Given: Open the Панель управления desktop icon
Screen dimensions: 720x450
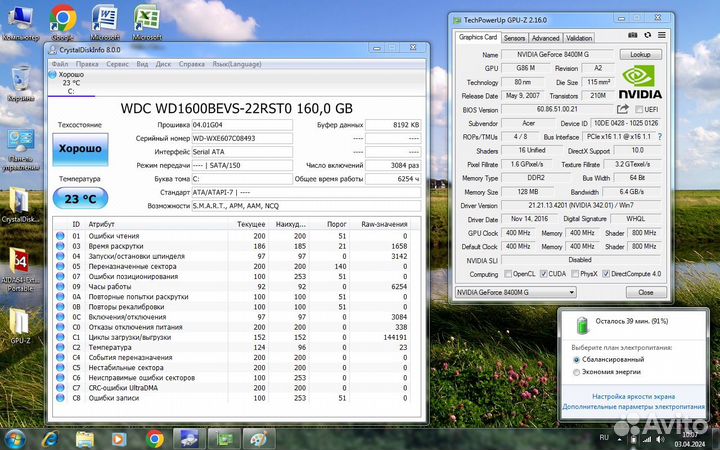Looking at the screenshot, I should 21,151.
